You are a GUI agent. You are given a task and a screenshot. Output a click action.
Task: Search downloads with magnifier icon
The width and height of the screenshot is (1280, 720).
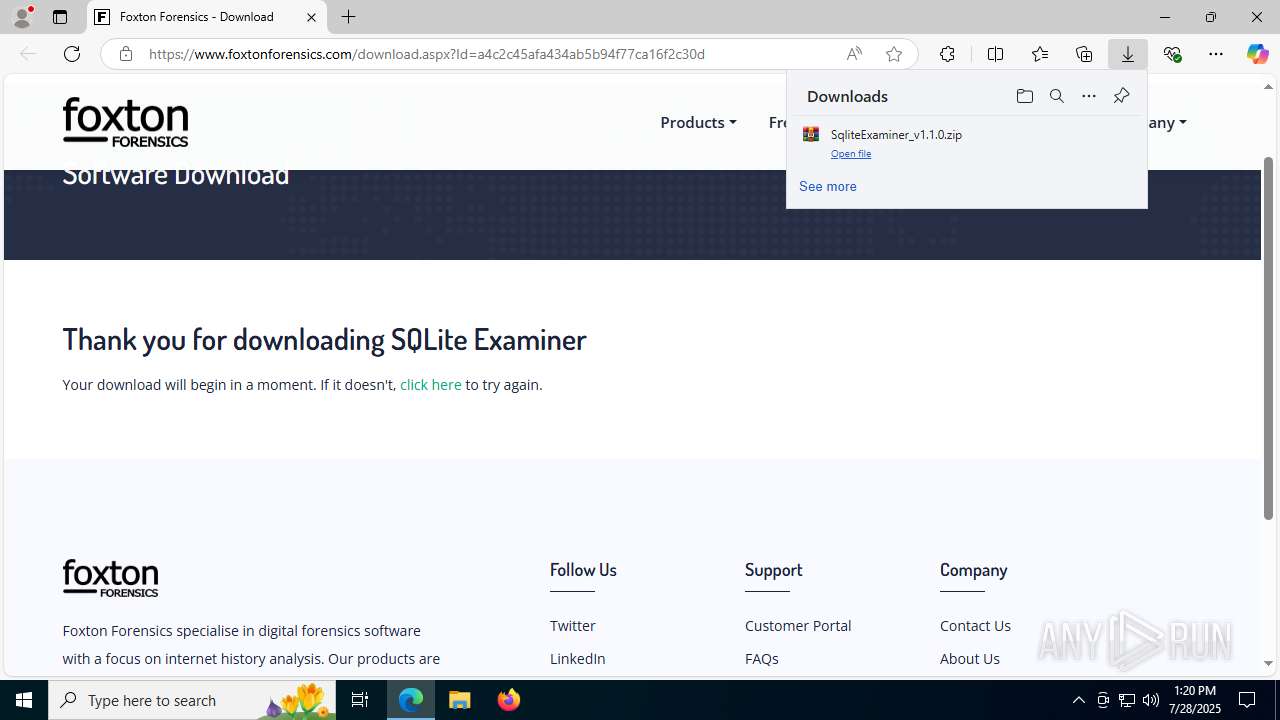coord(1056,96)
